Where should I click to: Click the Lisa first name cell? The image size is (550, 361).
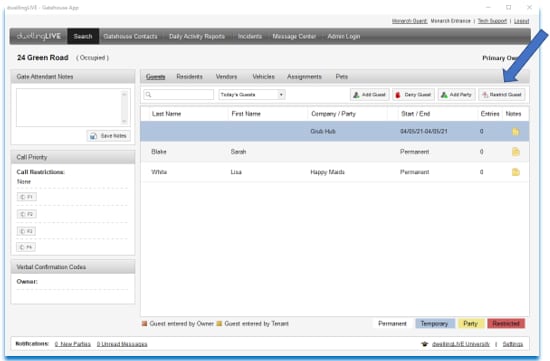(236, 172)
